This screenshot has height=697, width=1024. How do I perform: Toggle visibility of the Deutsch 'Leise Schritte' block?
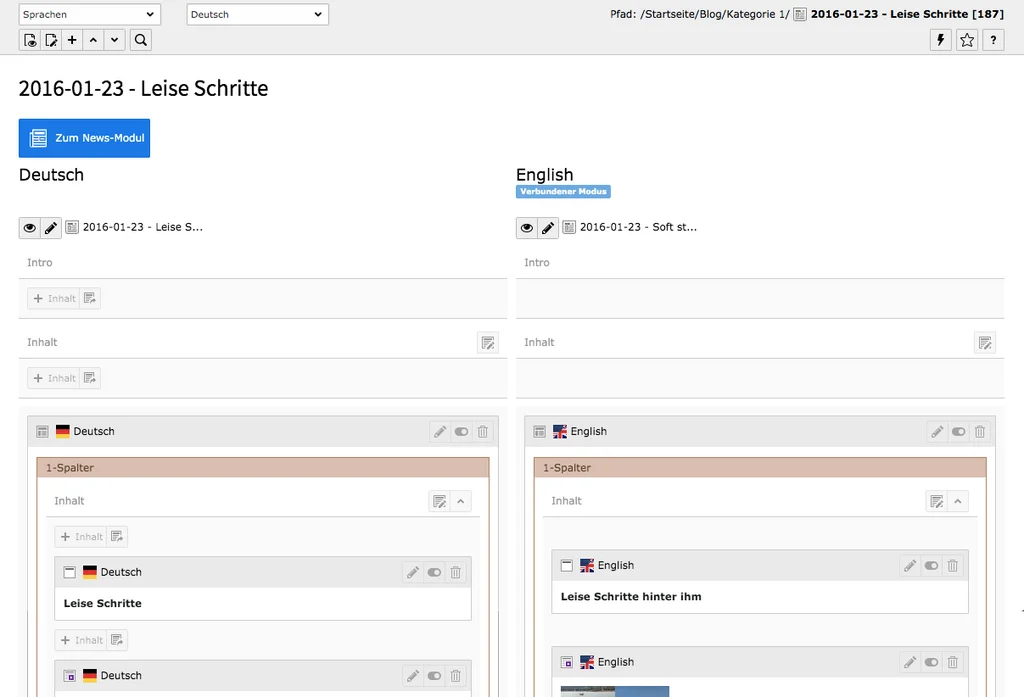434,572
